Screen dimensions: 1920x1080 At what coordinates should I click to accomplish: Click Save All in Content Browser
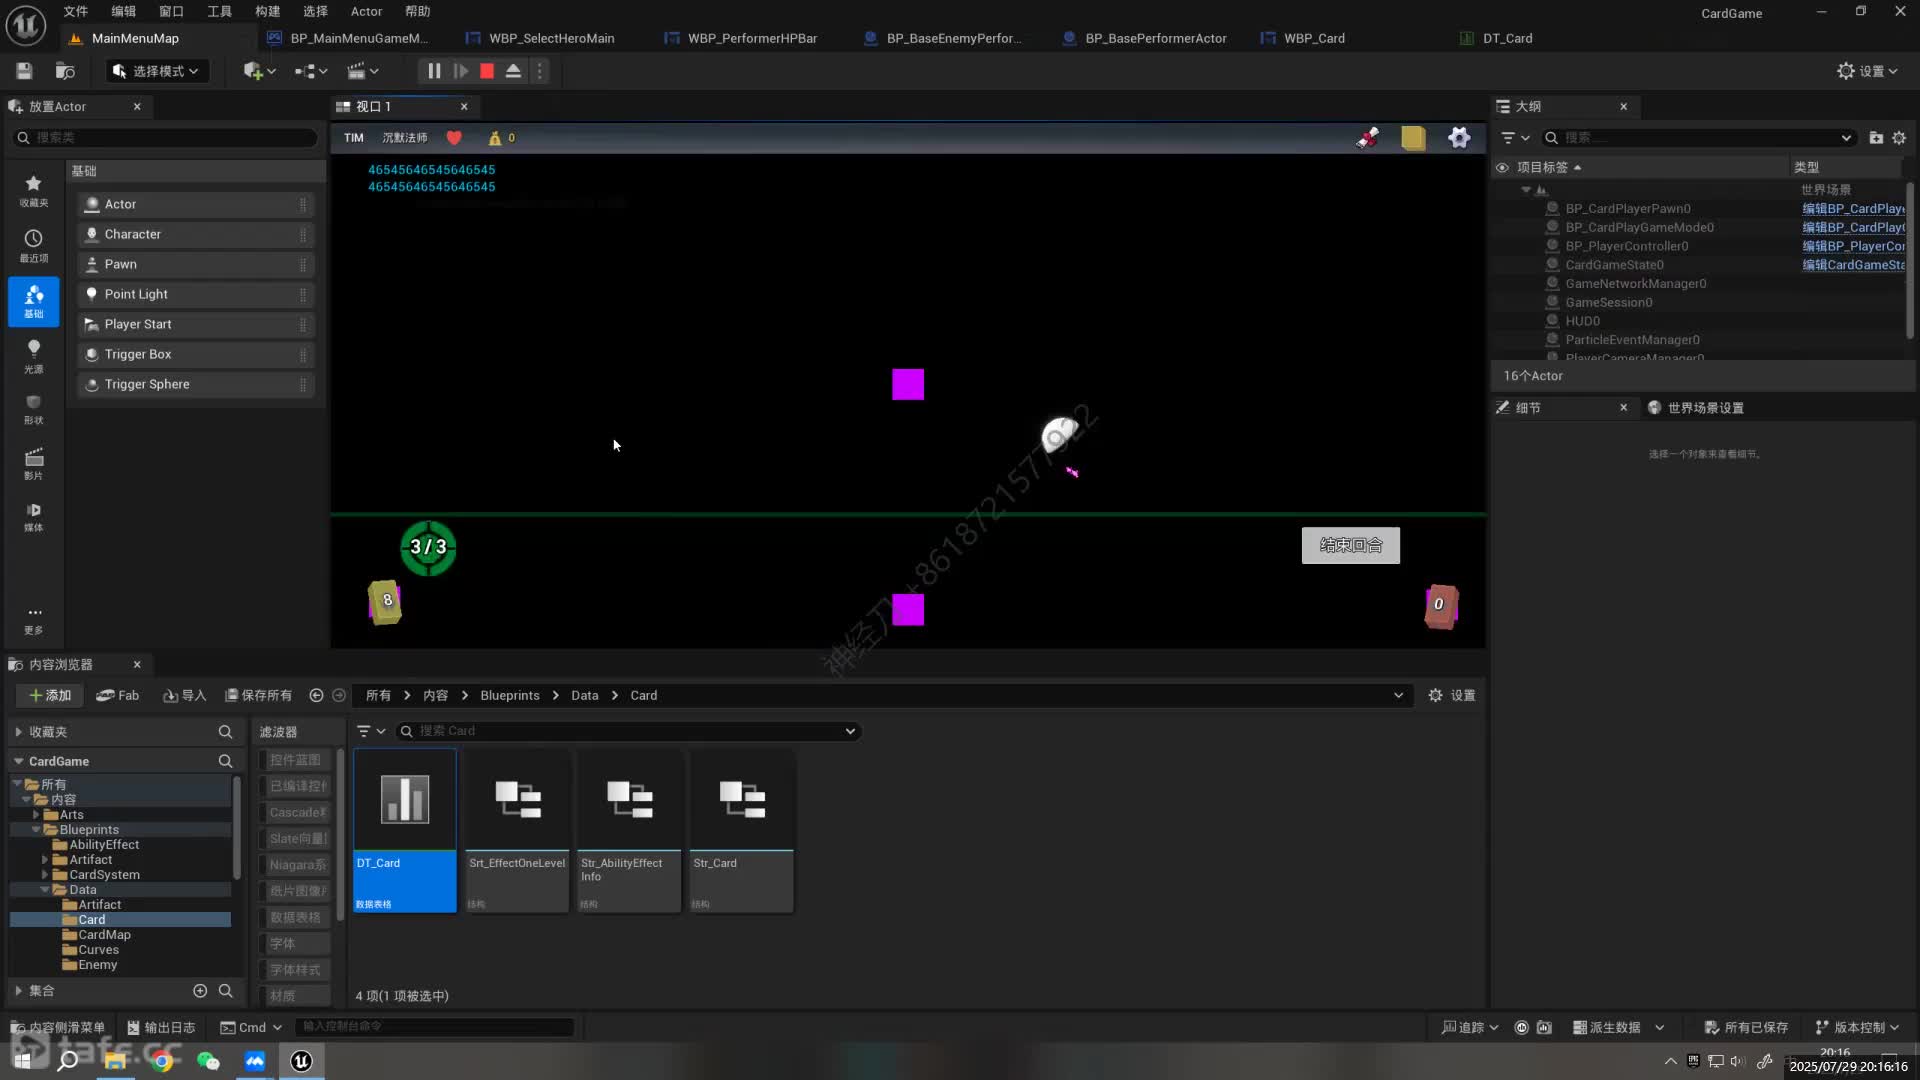[x=259, y=696]
